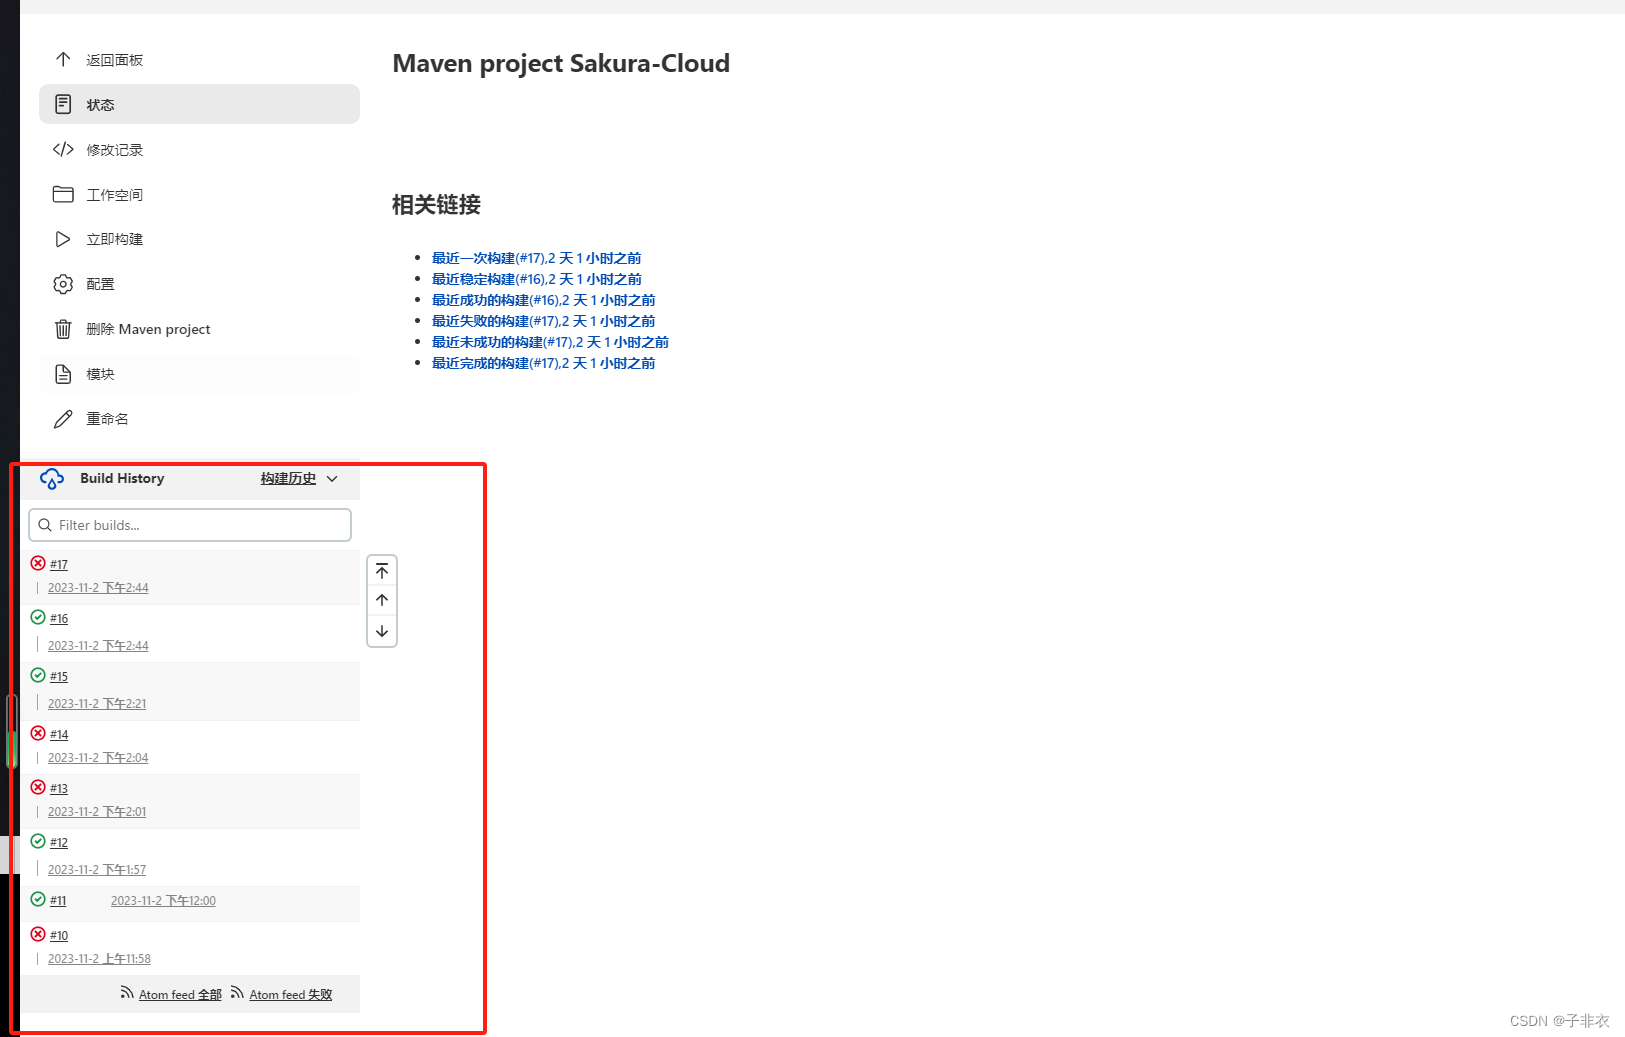Open 模块 in the sidebar
The height and width of the screenshot is (1037, 1625).
tap(199, 374)
